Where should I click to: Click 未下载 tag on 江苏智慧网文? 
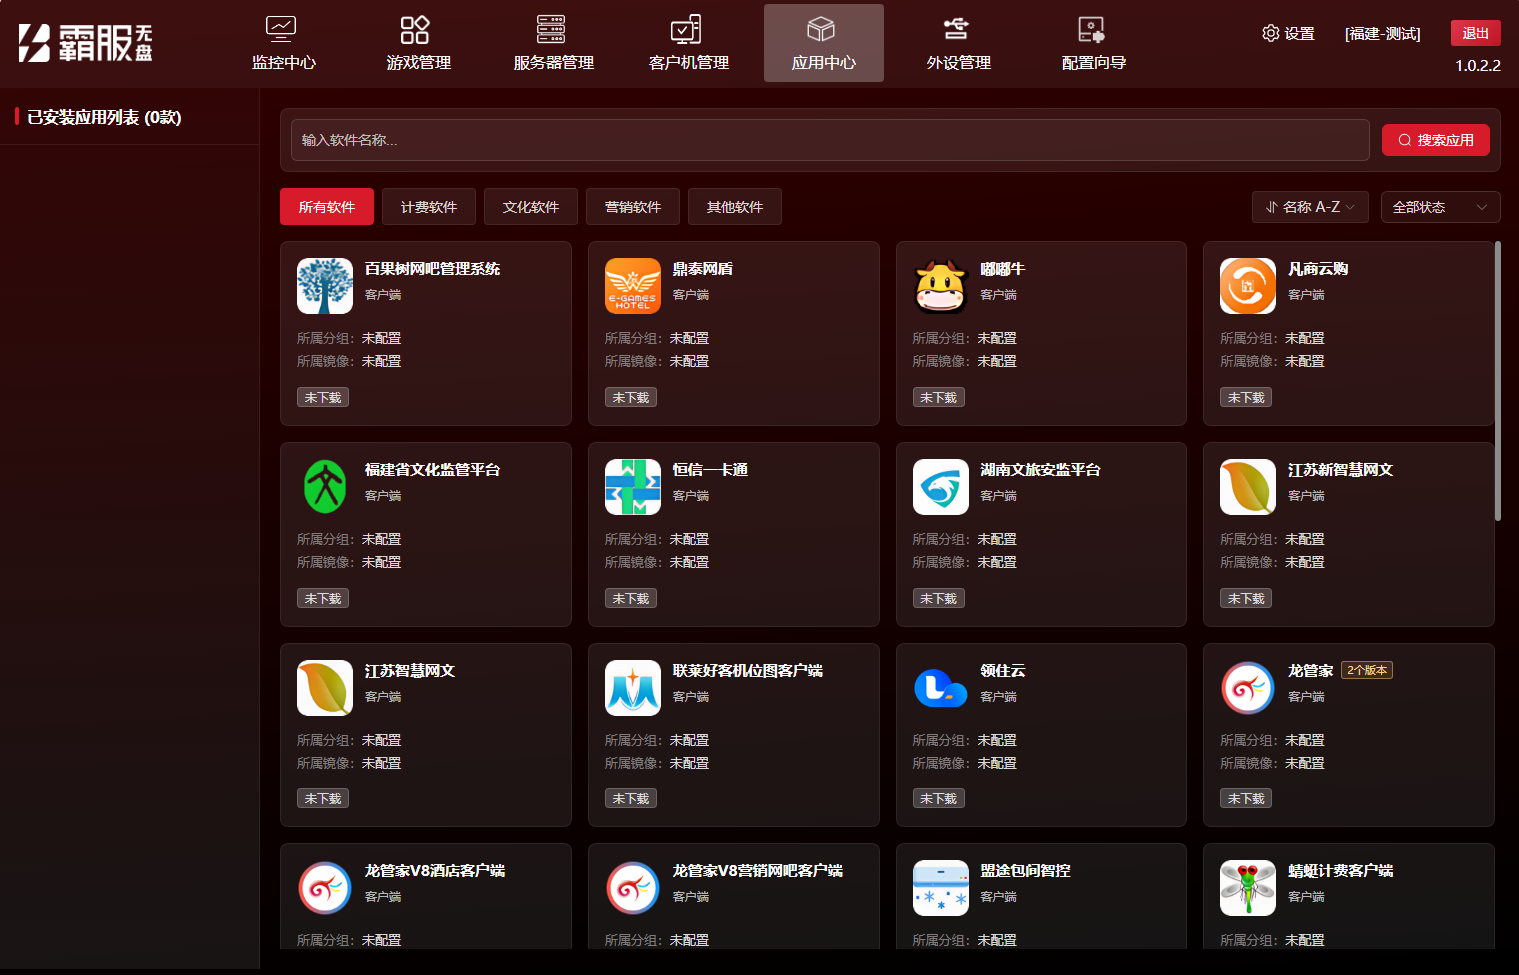tap(323, 798)
